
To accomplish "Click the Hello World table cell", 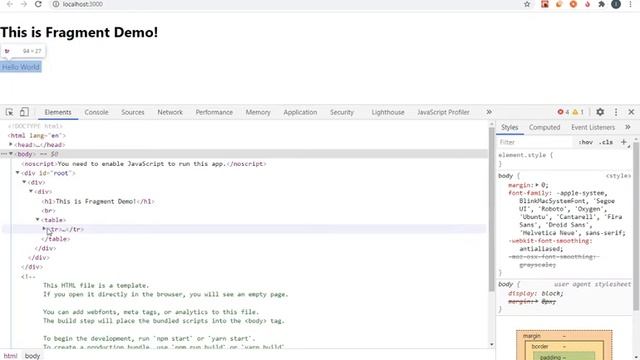I will point(21,67).
